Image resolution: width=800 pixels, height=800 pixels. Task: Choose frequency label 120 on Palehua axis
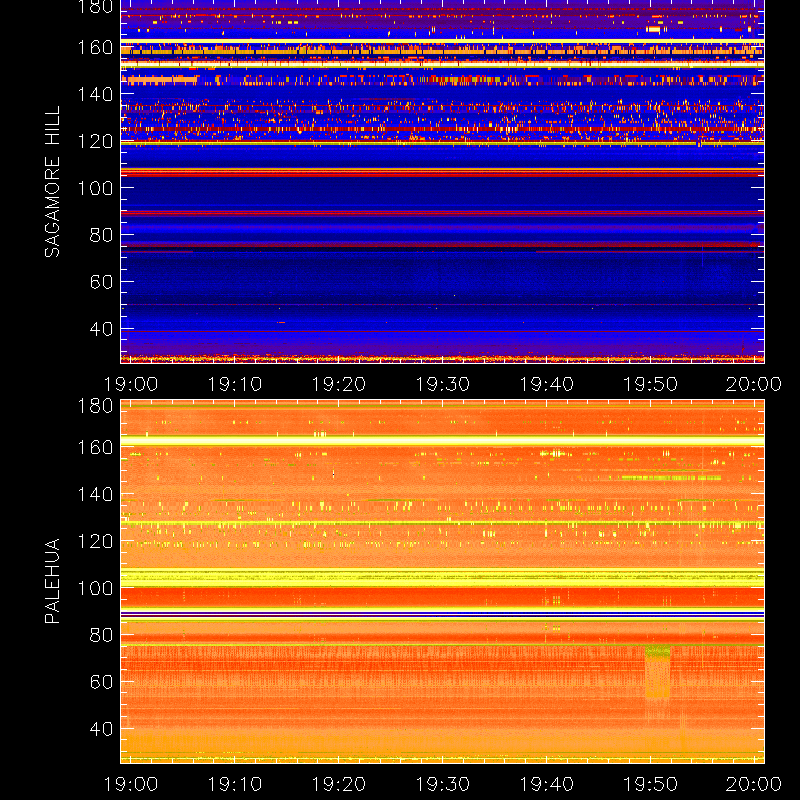pyautogui.click(x=95, y=541)
